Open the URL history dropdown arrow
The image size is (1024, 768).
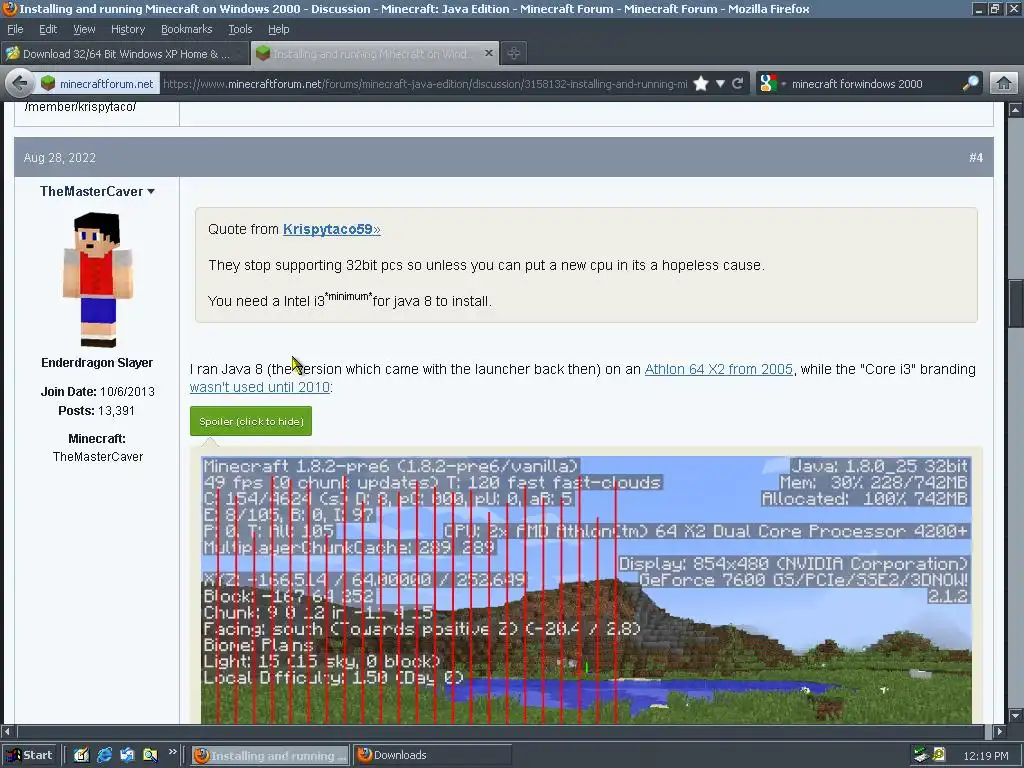tap(720, 84)
